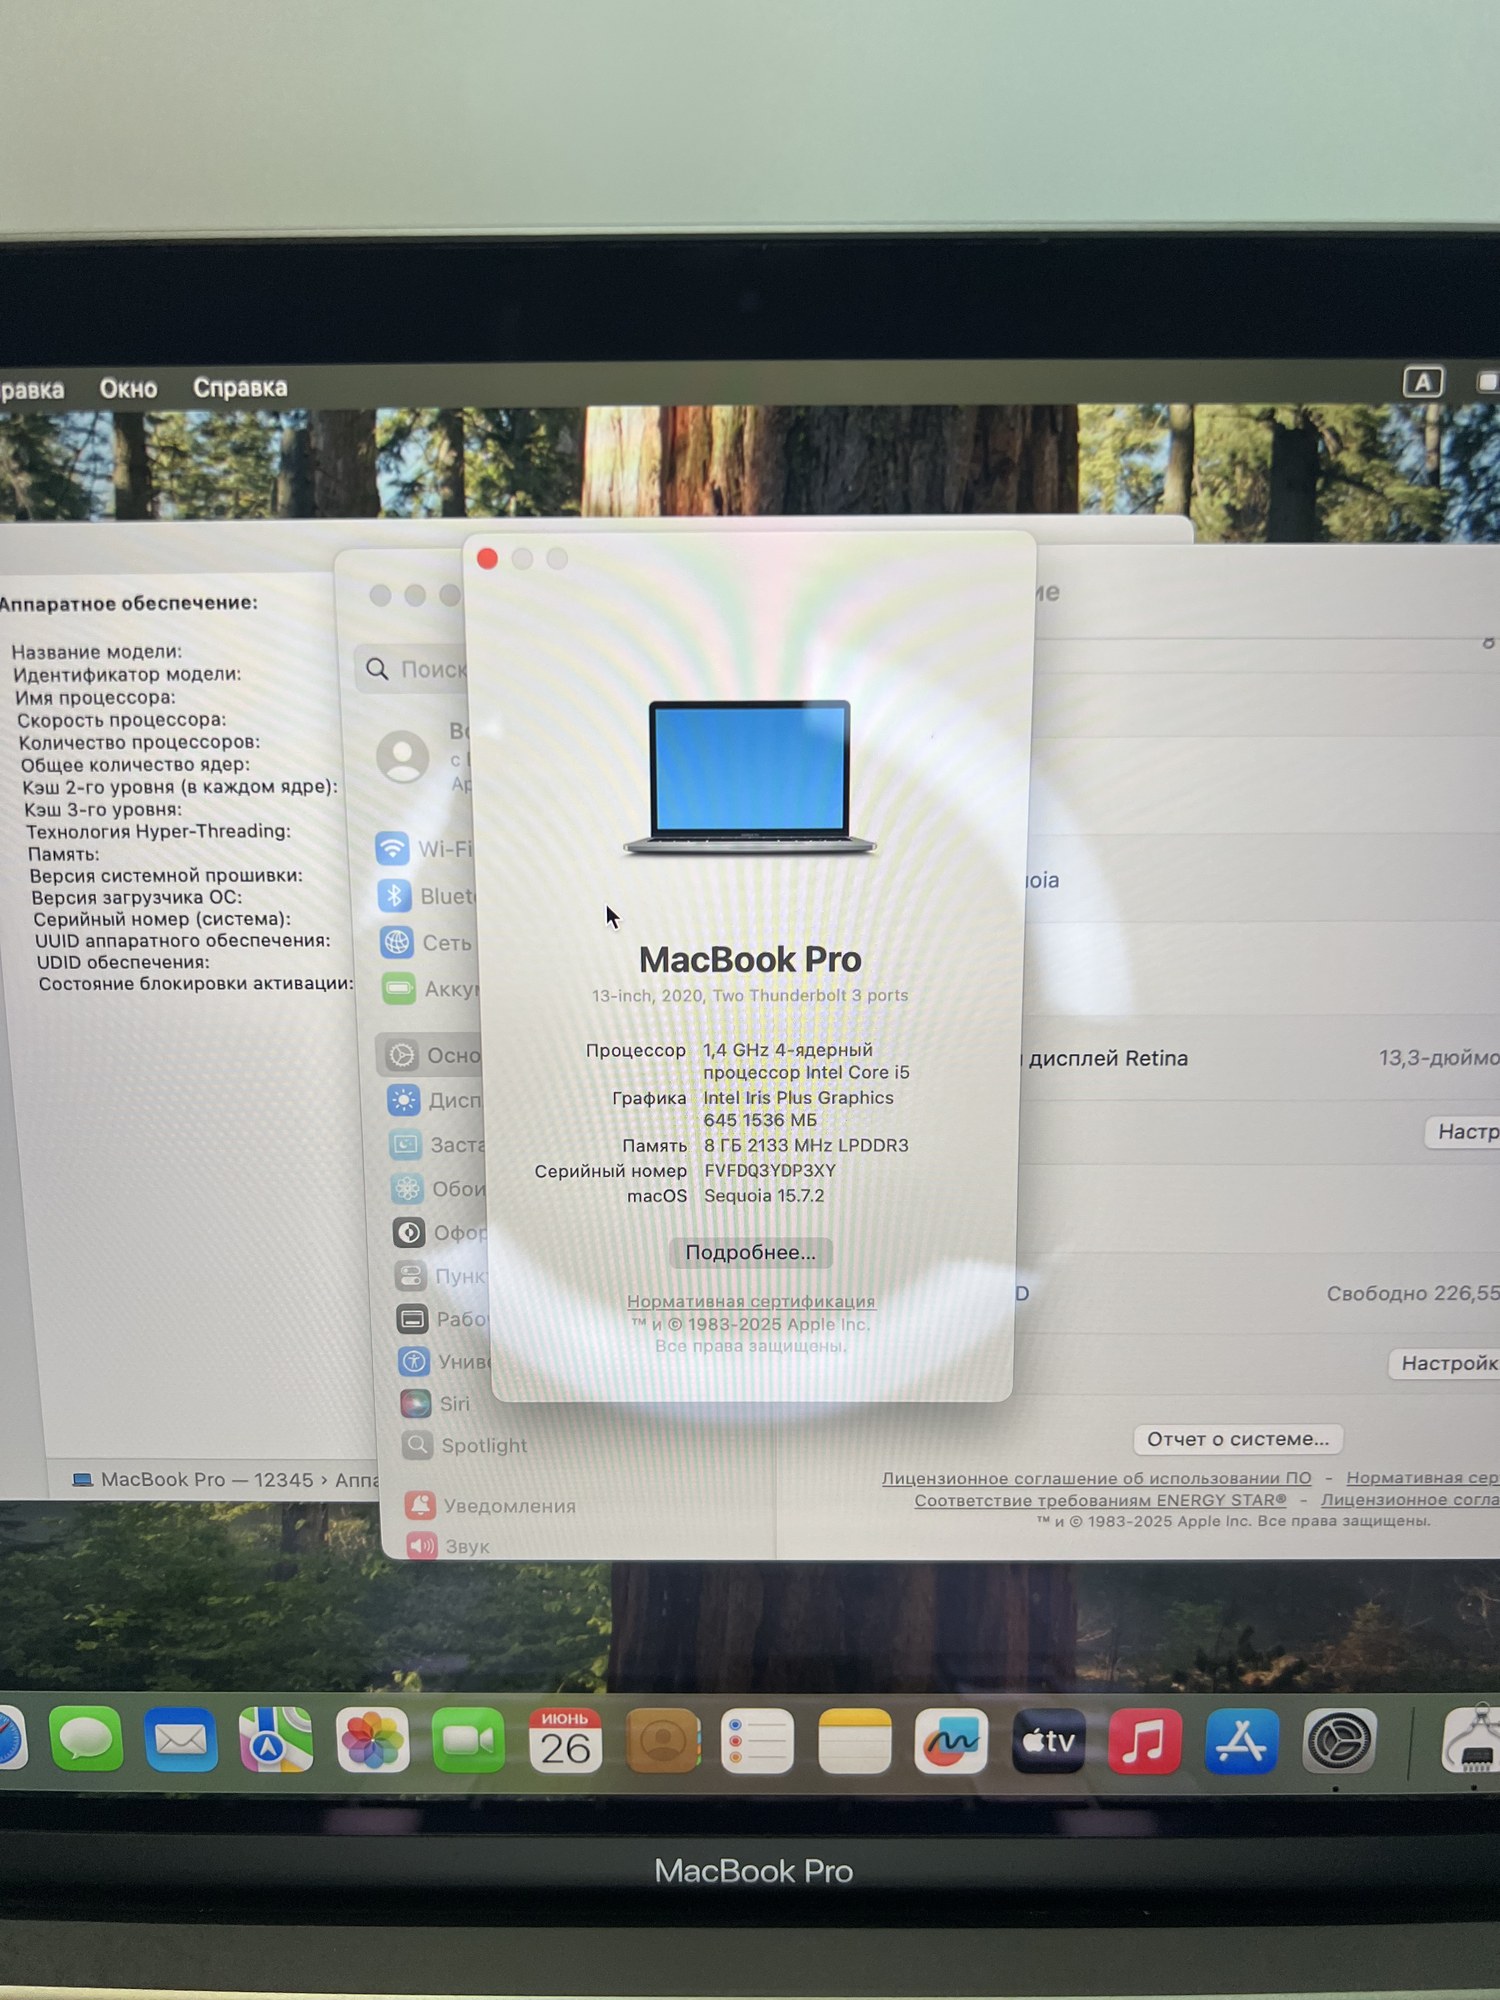Launch Freeform from the Dock
The width and height of the screenshot is (1500, 2000).
tap(951, 1741)
